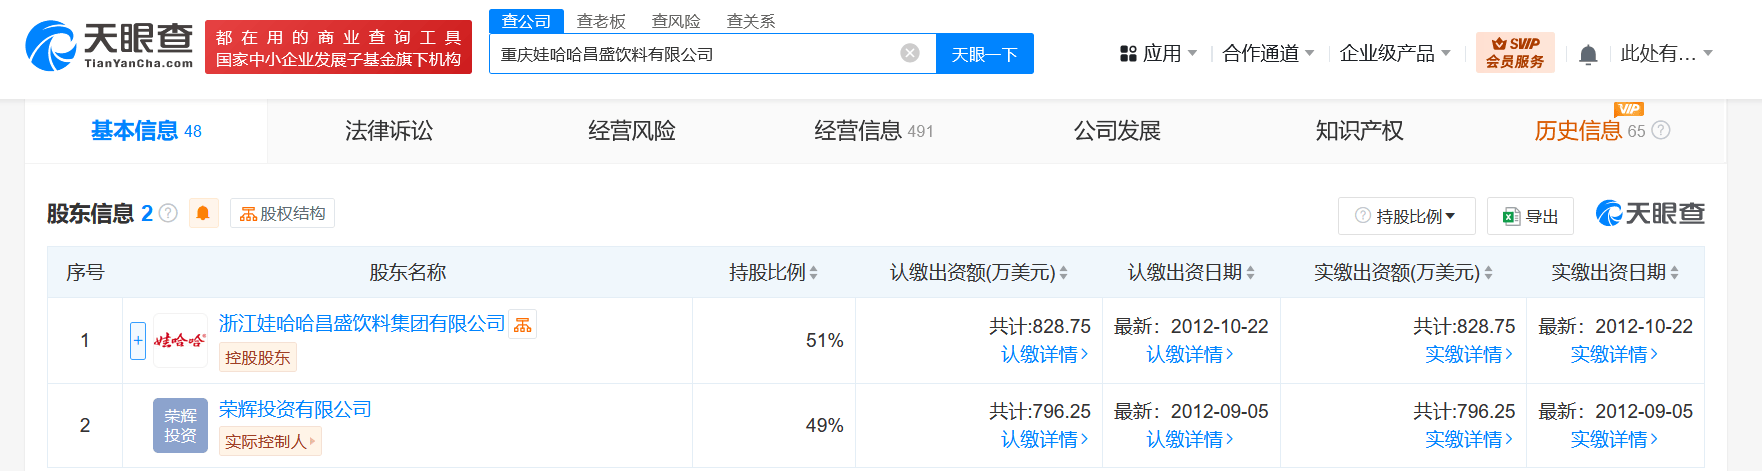Click help icon beside 历史信息

pos(1661,130)
